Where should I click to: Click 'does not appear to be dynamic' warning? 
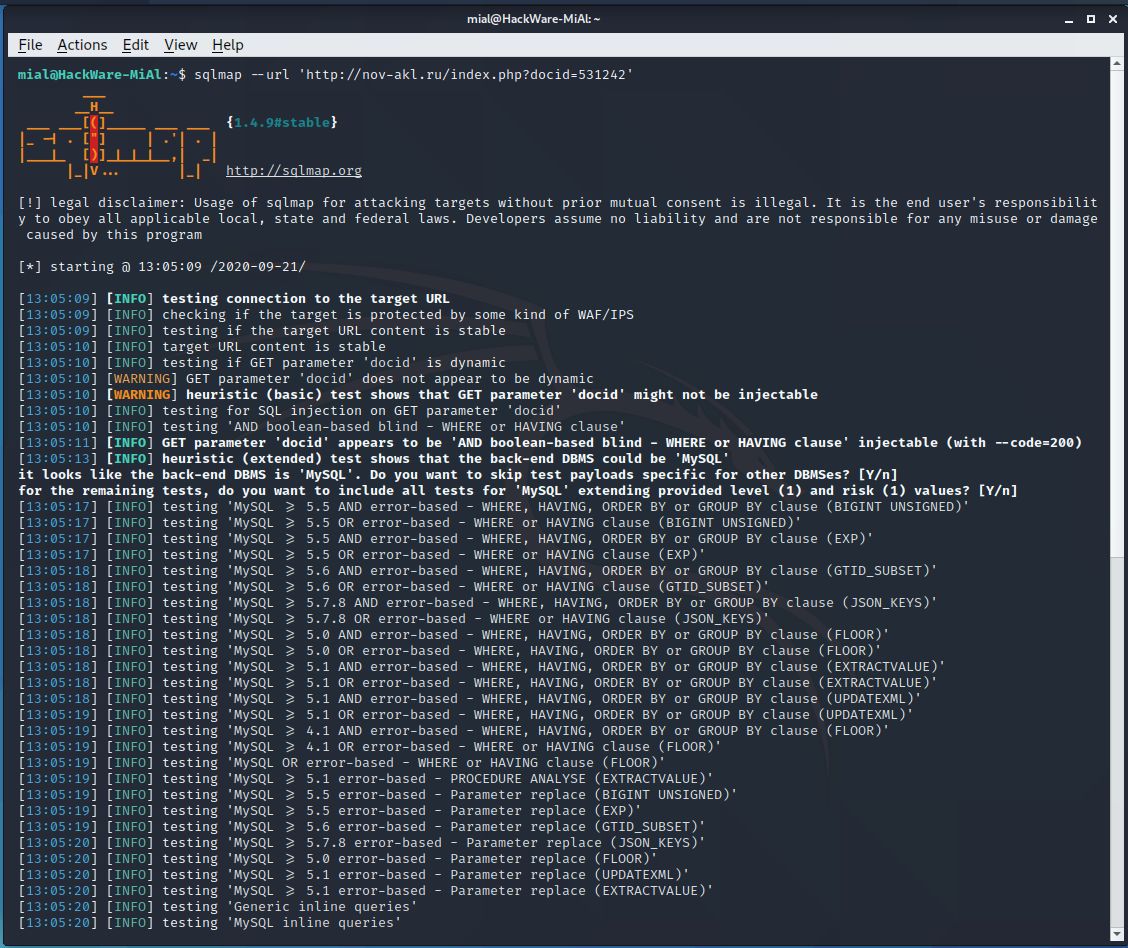pyautogui.click(x=306, y=378)
